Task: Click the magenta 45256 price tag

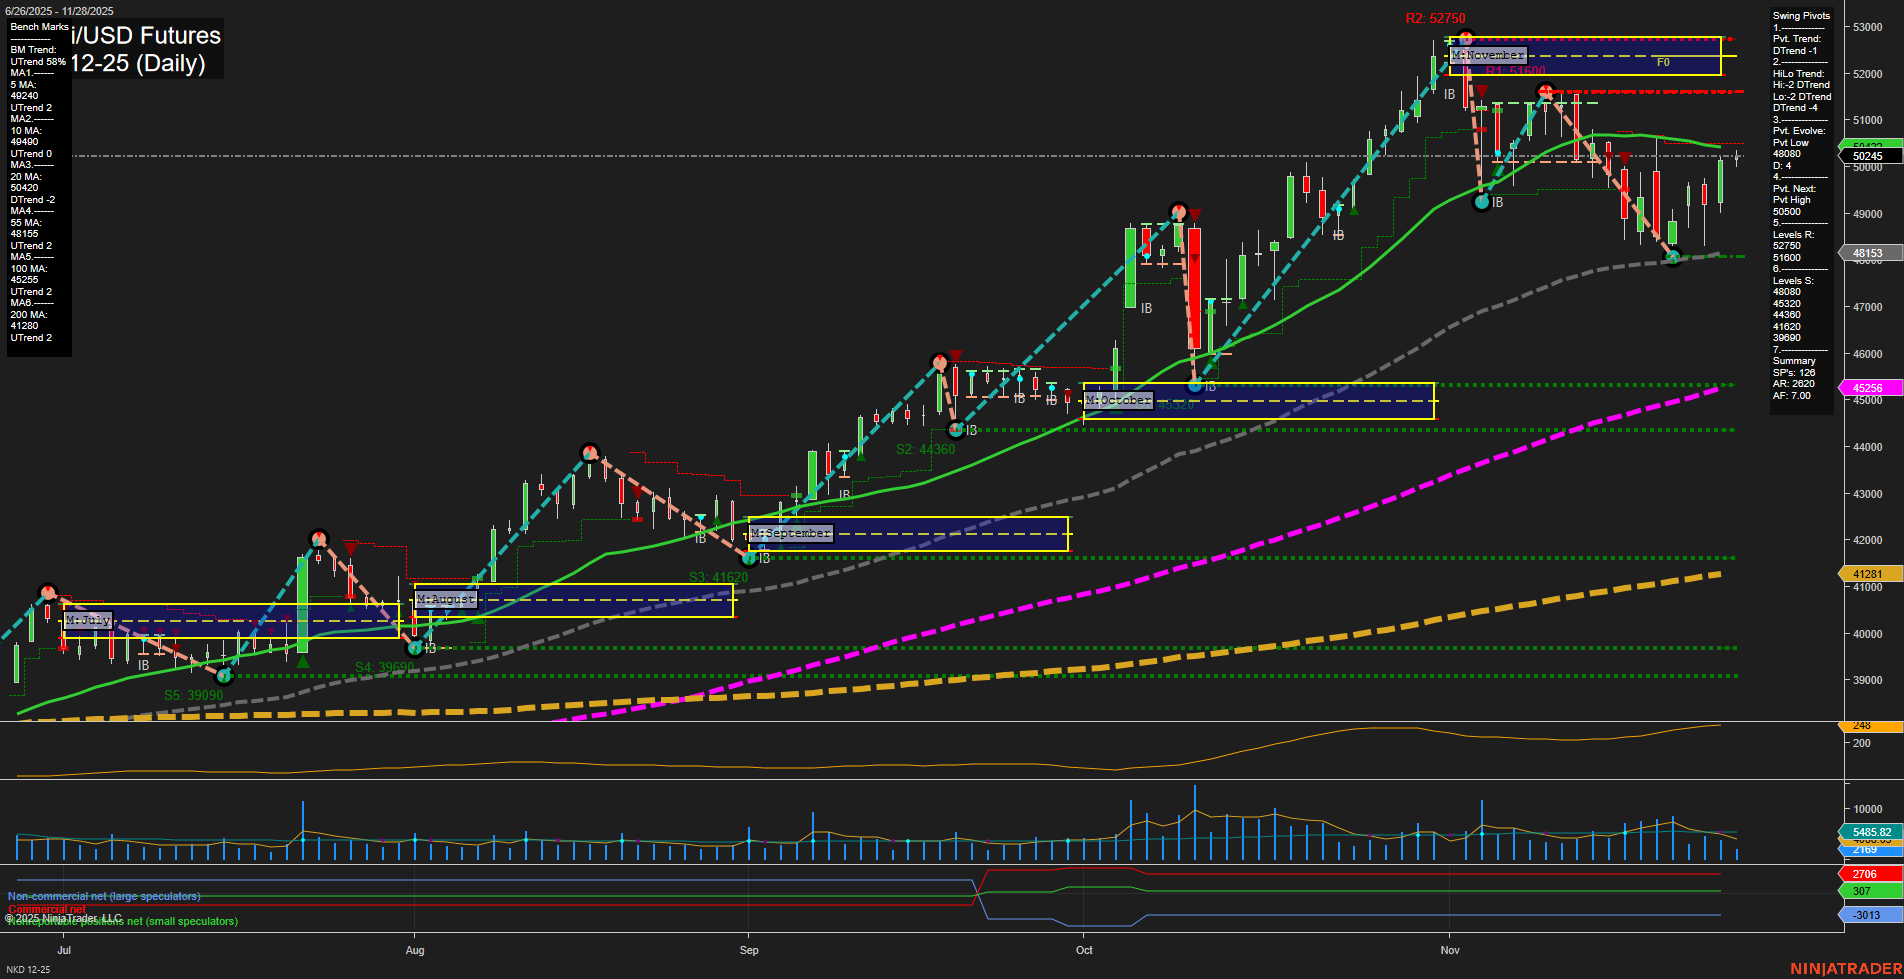Action: pos(1866,387)
